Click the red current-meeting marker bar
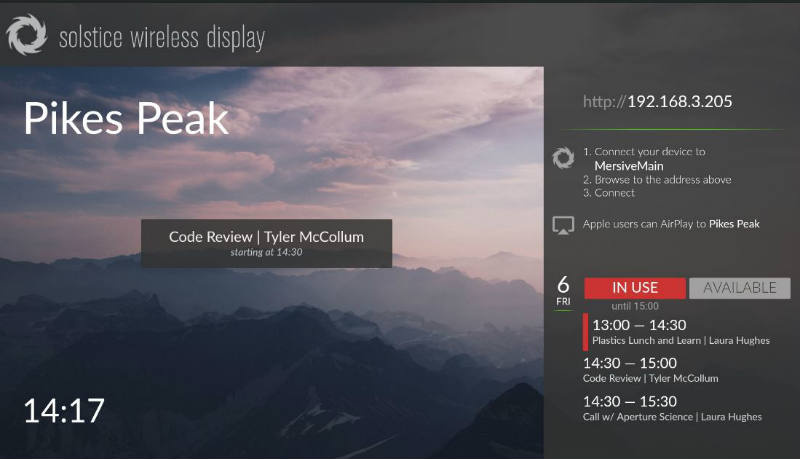Viewport: 800px width, 459px height. click(x=585, y=332)
